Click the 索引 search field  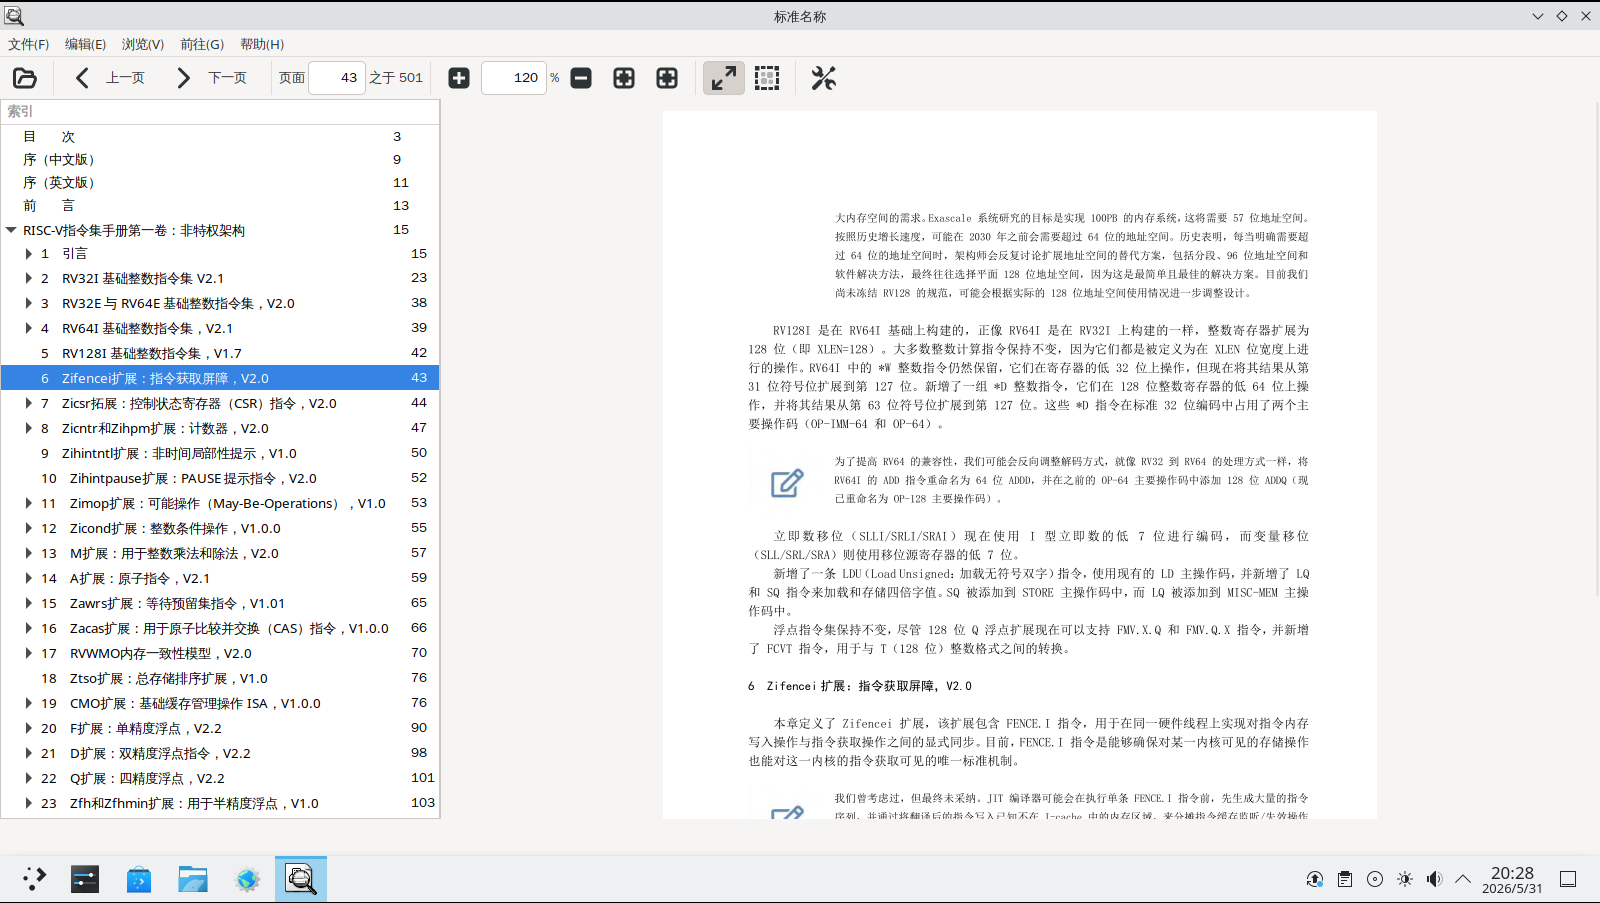click(x=220, y=111)
